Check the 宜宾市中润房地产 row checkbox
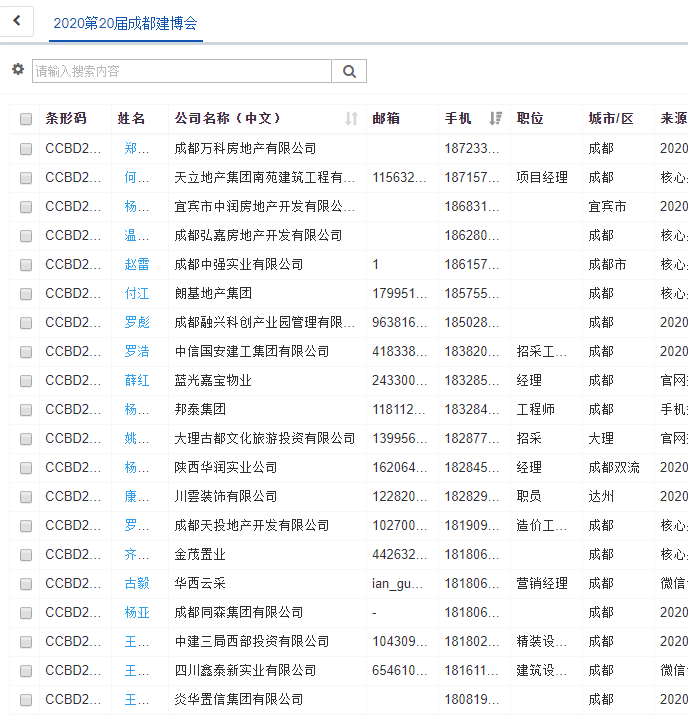This screenshot has height=726, width=688. pyautogui.click(x=26, y=207)
